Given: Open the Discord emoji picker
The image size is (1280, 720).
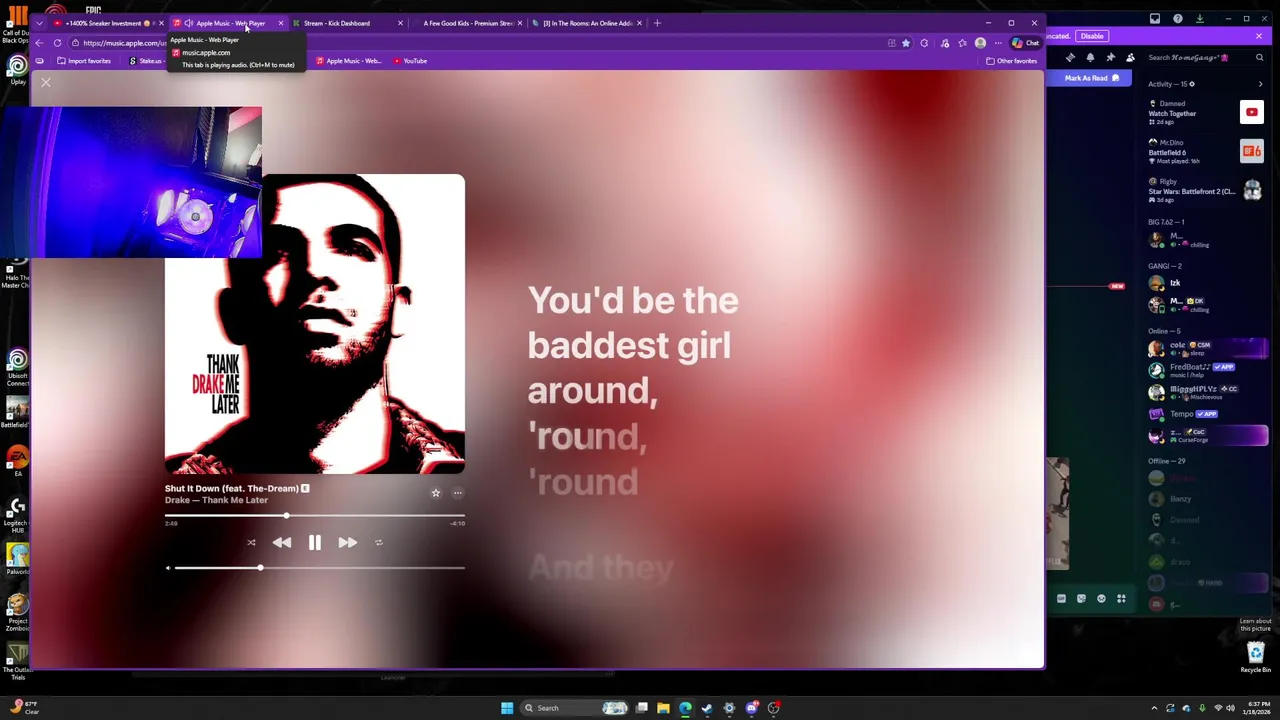Looking at the screenshot, I should (x=1101, y=599).
